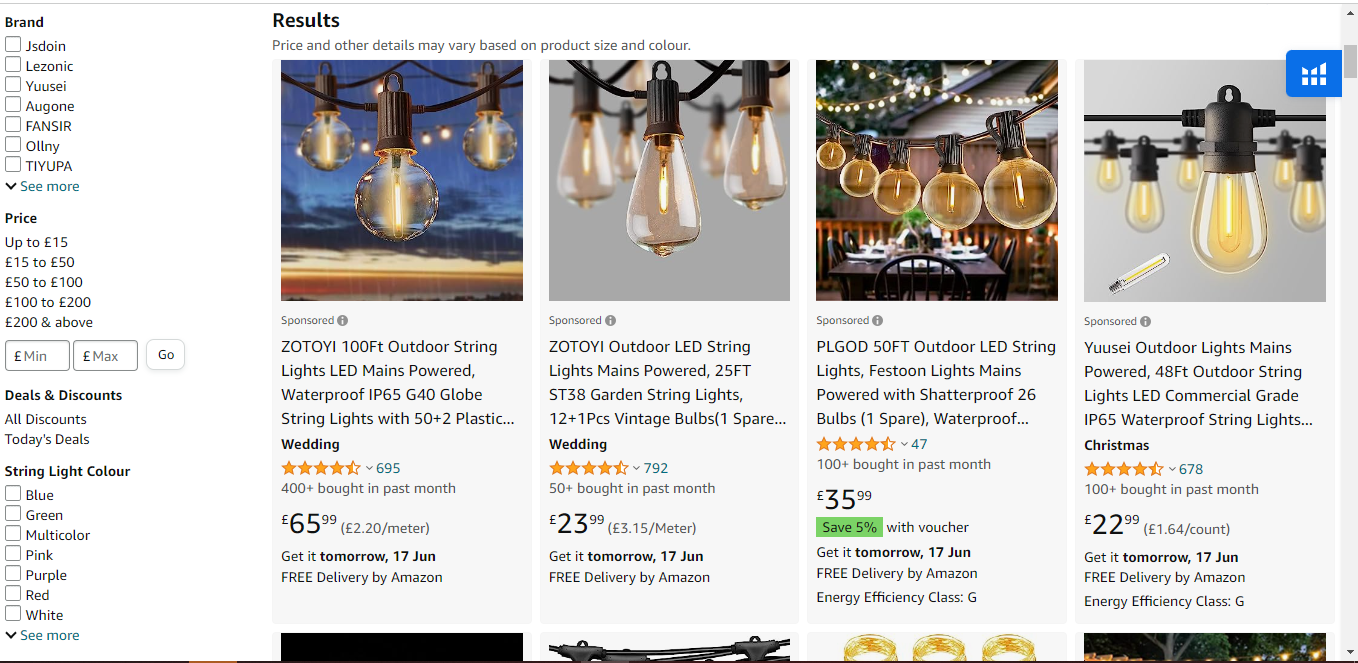Screen dimensions: 1358x663
Task: Click star rating of ZOTOYI 100Ft lights
Action: [321, 468]
